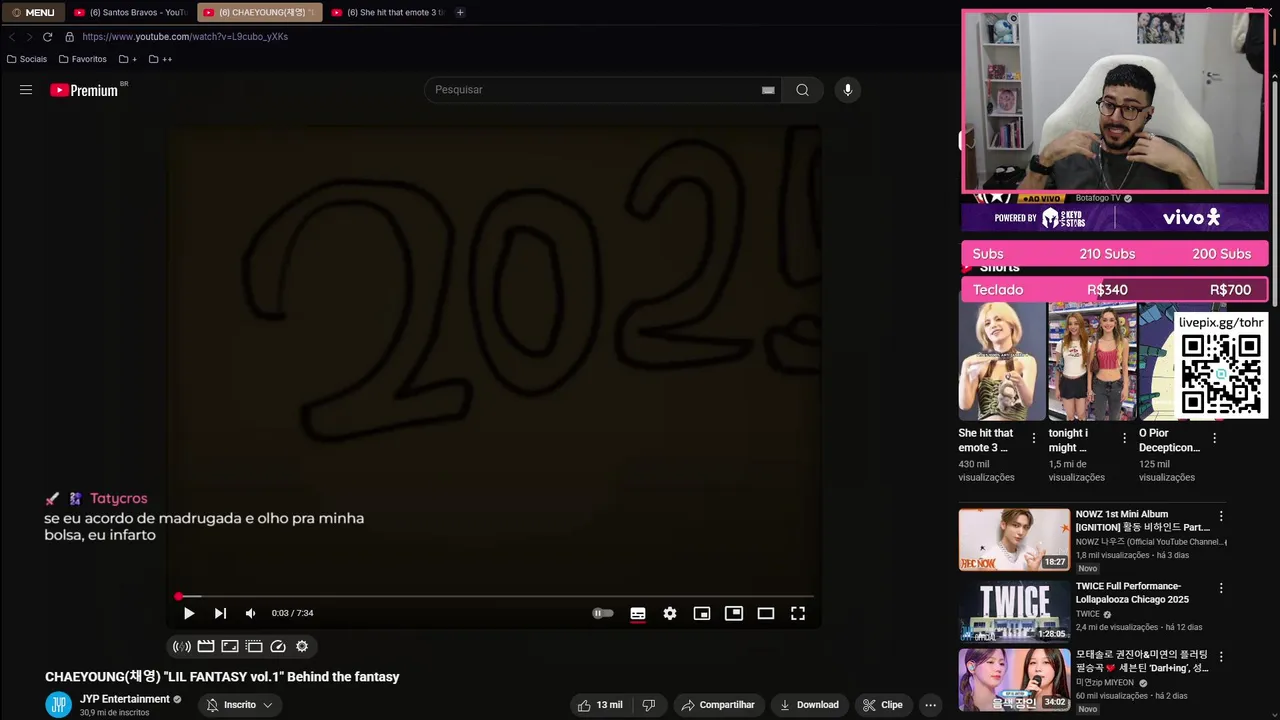Go back in browser history

pos(11,37)
